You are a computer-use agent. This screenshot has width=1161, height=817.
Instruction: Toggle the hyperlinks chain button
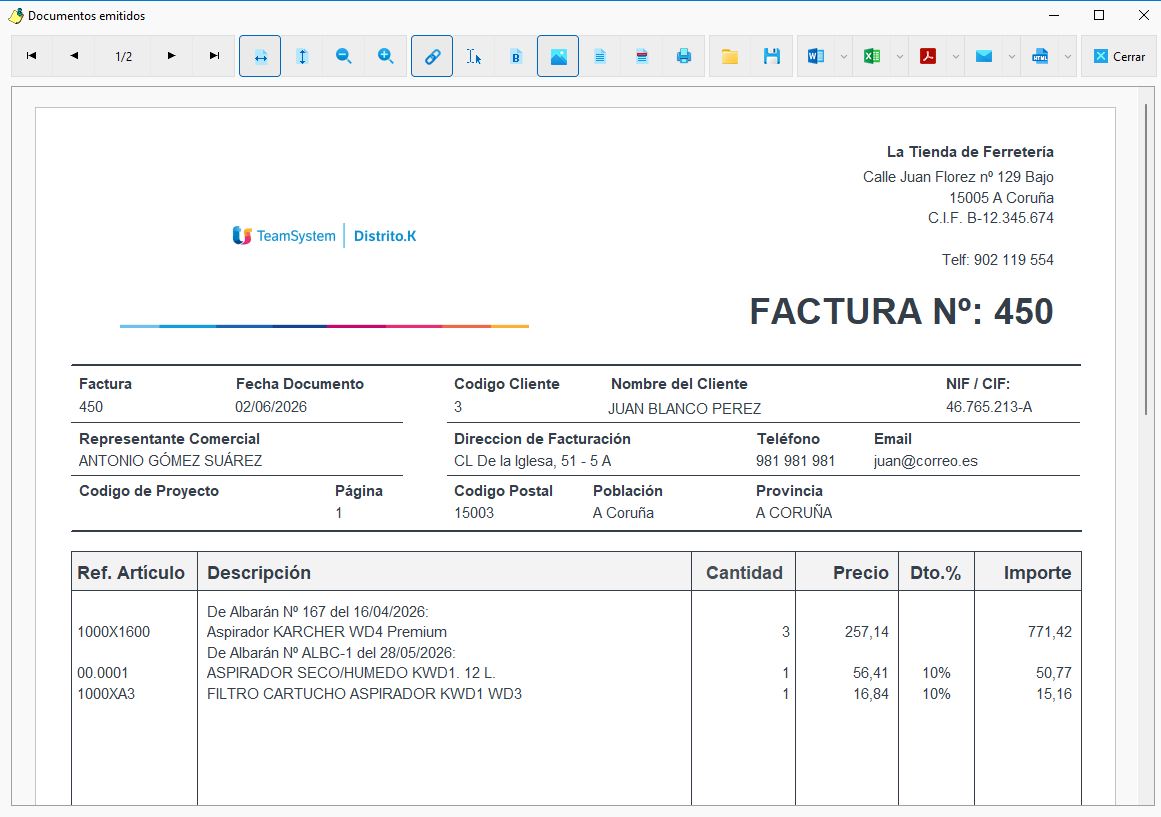click(432, 56)
